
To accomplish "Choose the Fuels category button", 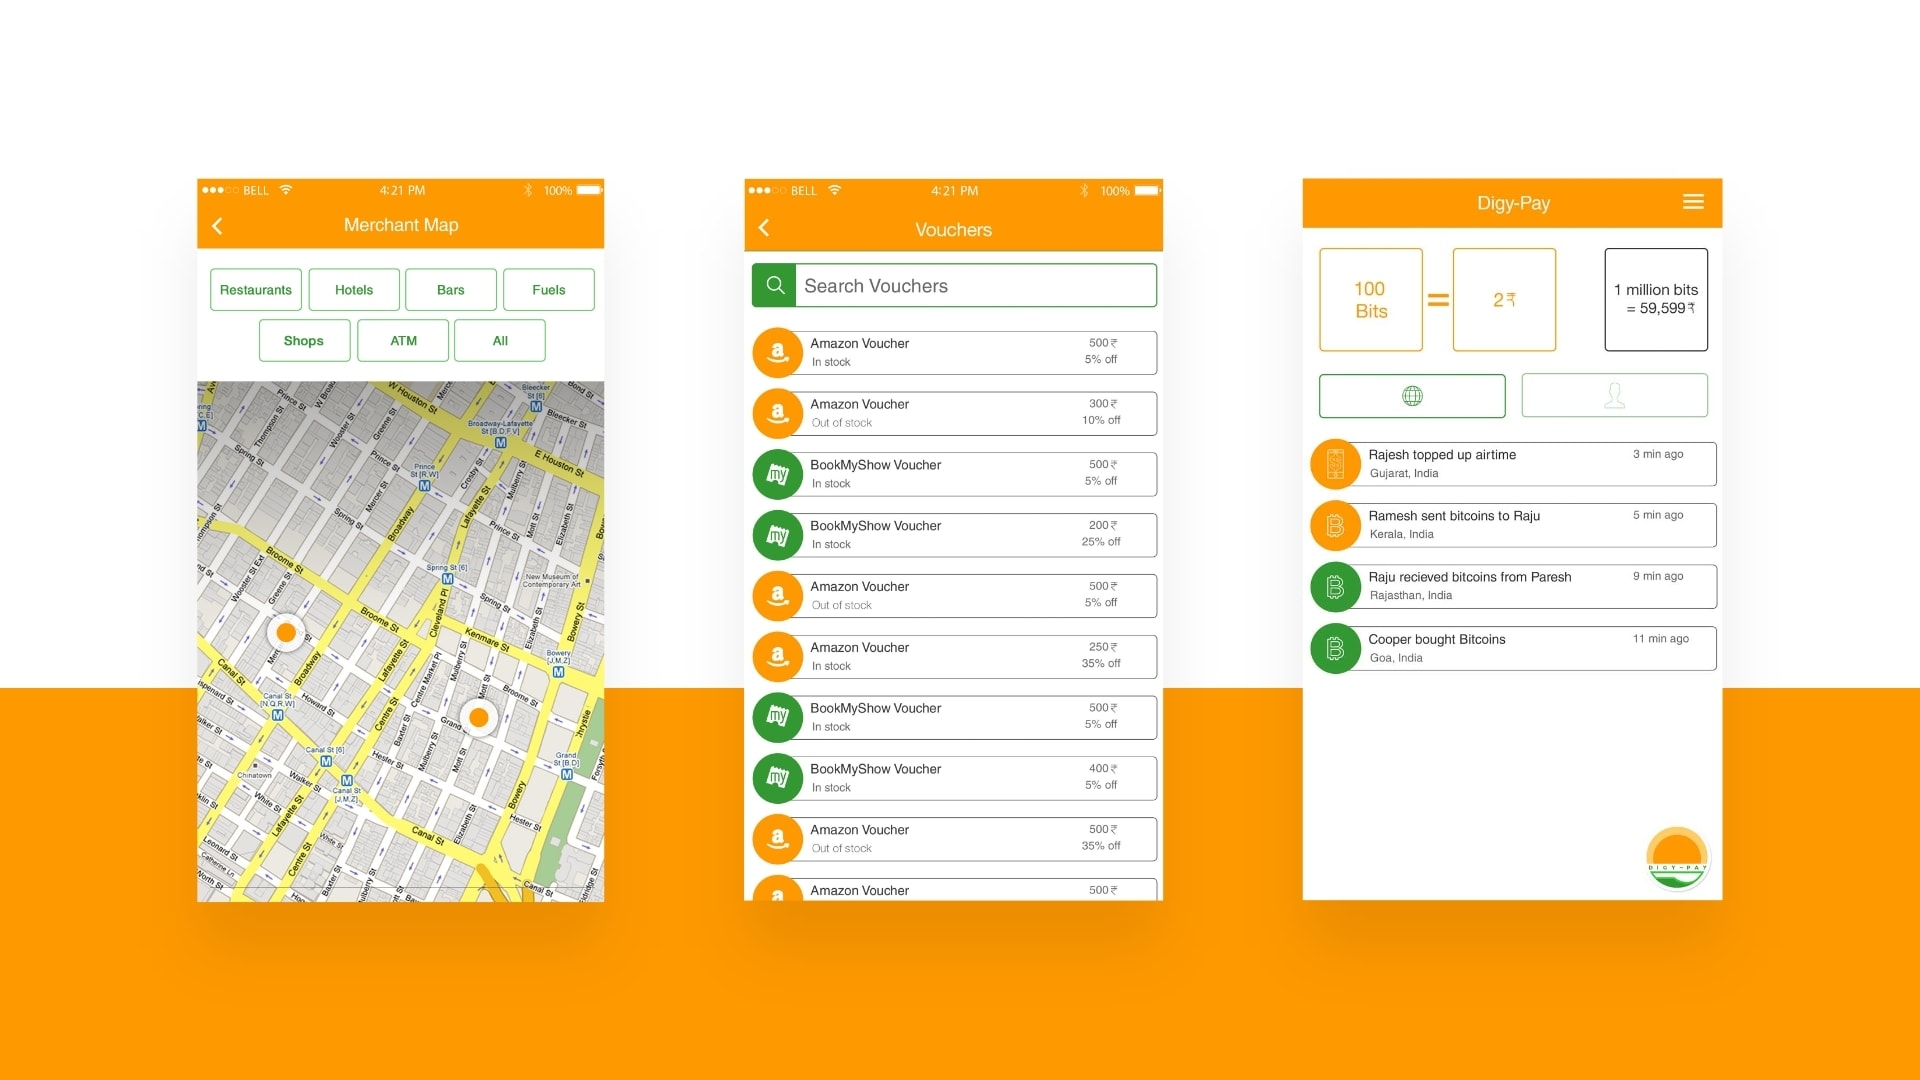I will click(548, 290).
